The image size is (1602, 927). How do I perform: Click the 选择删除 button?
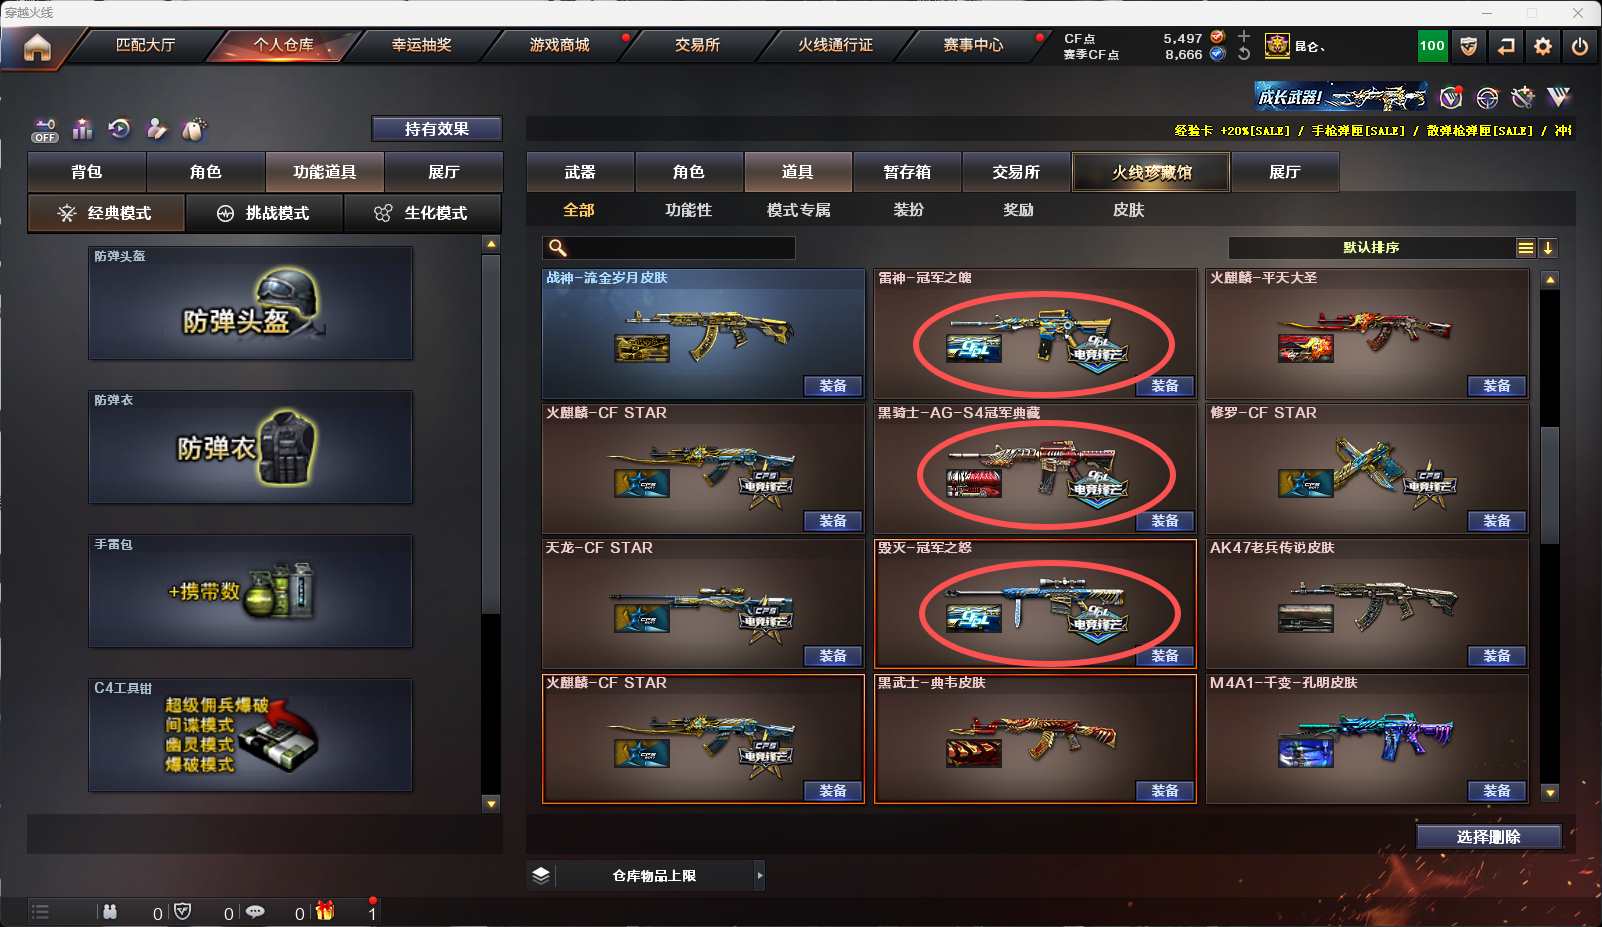pos(1489,837)
